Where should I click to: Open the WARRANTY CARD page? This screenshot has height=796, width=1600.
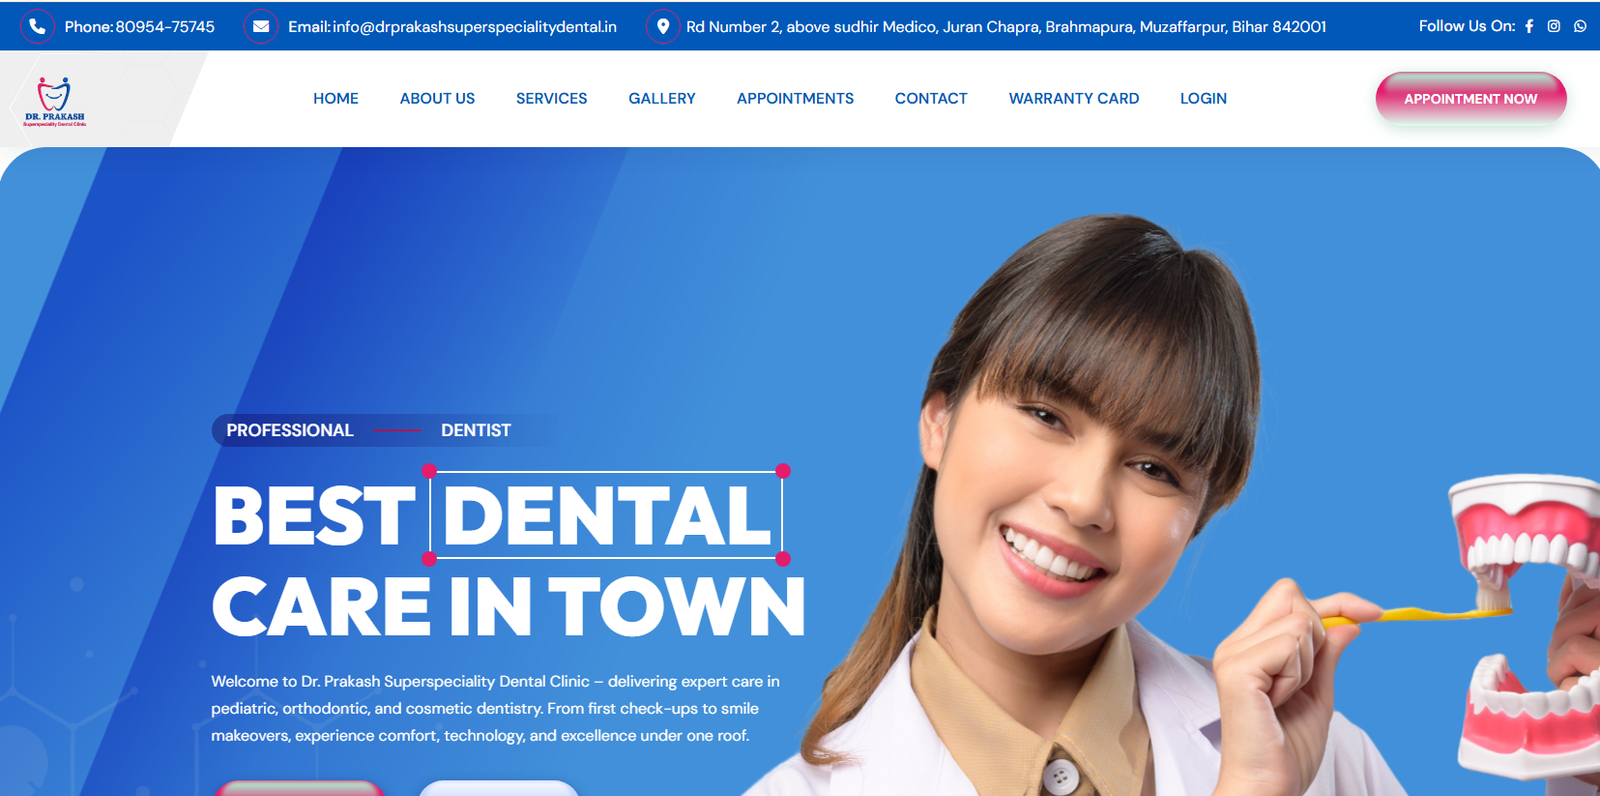(1074, 98)
